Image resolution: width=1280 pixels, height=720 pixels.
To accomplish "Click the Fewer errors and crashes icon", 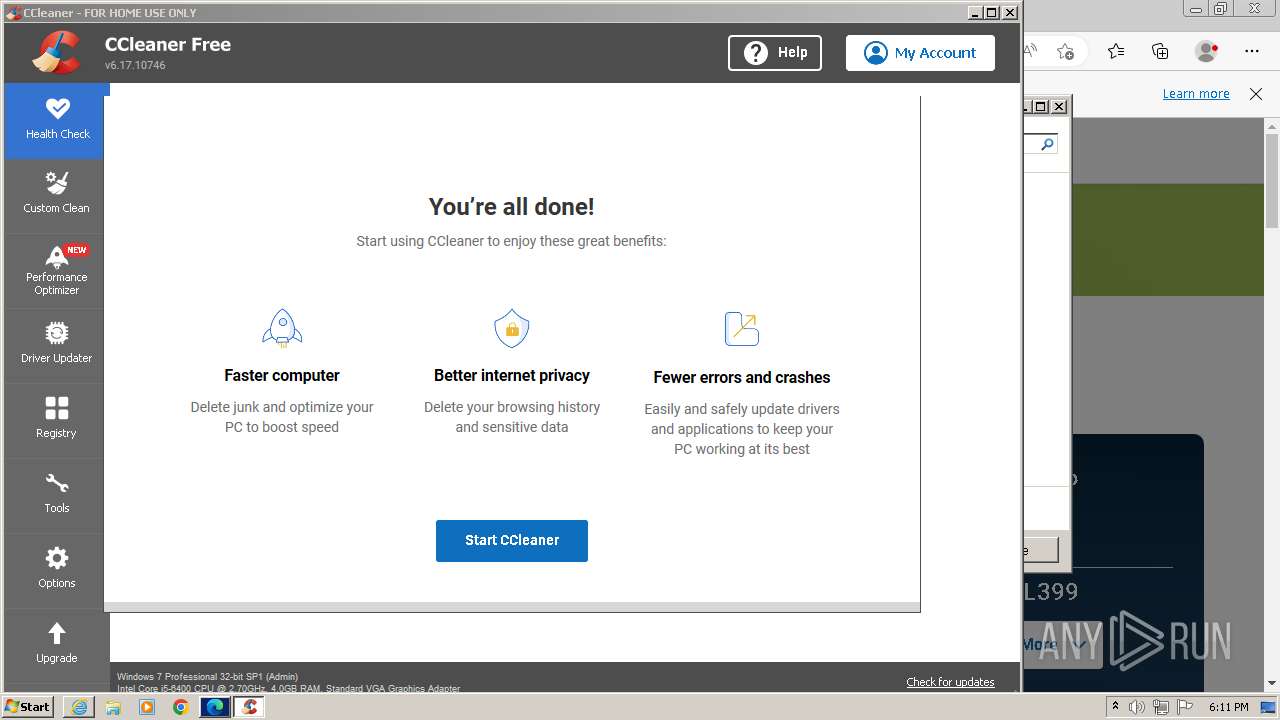I will (x=742, y=328).
